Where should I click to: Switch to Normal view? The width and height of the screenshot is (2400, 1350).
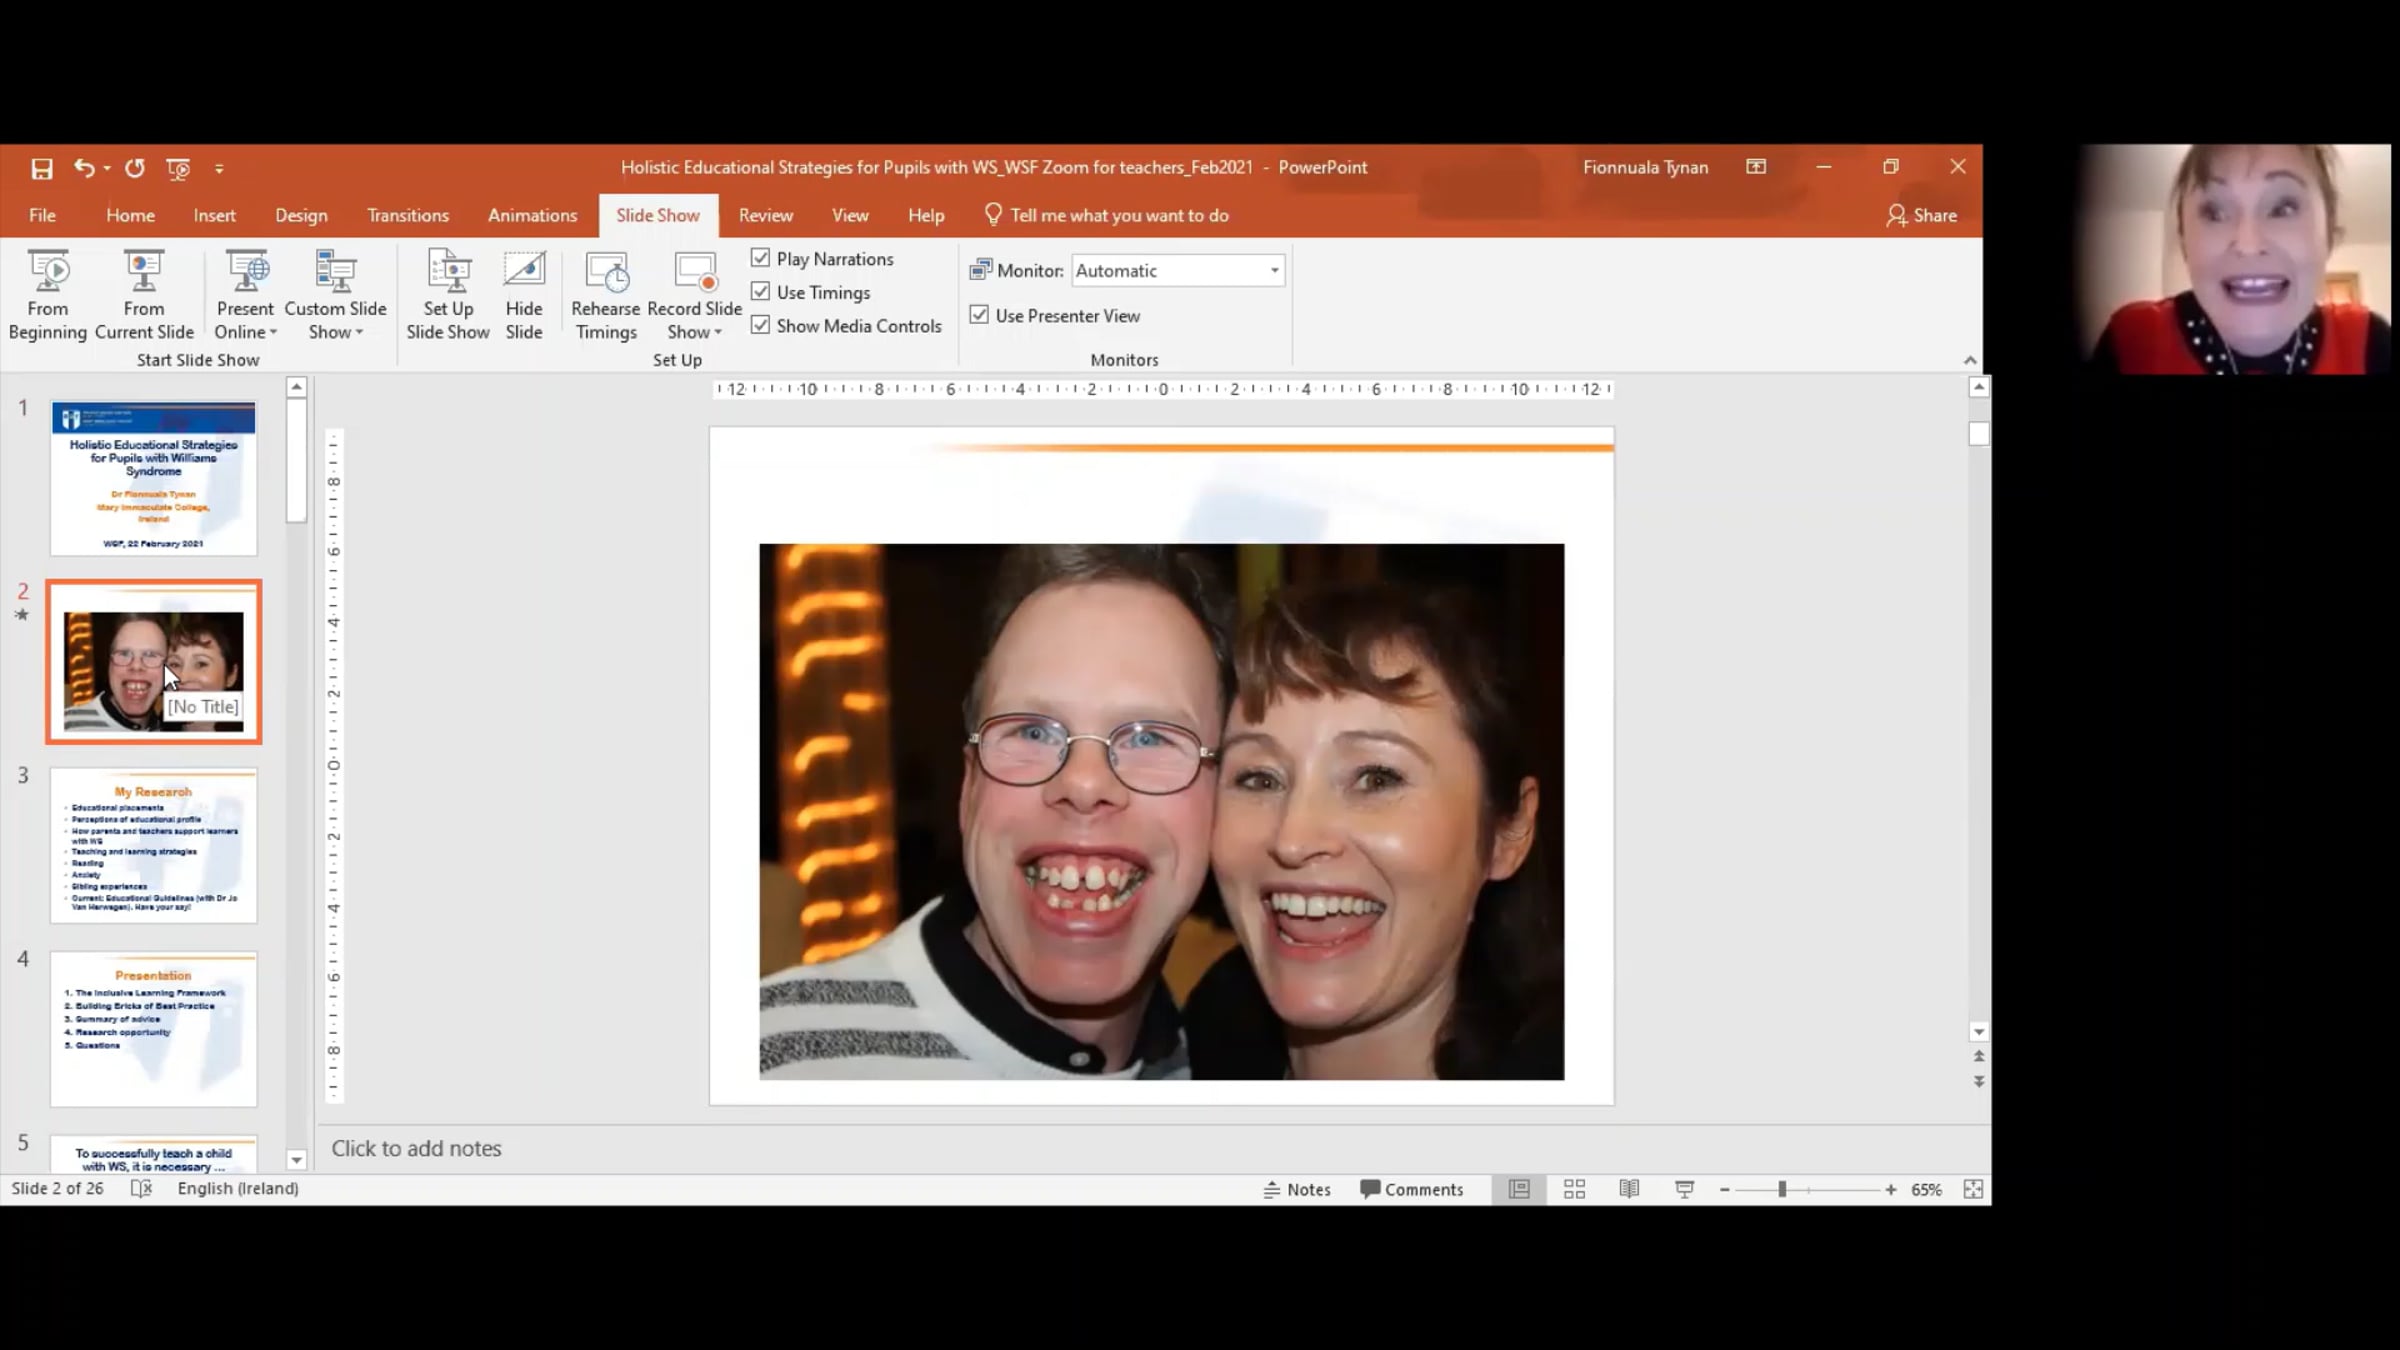coord(1519,1189)
